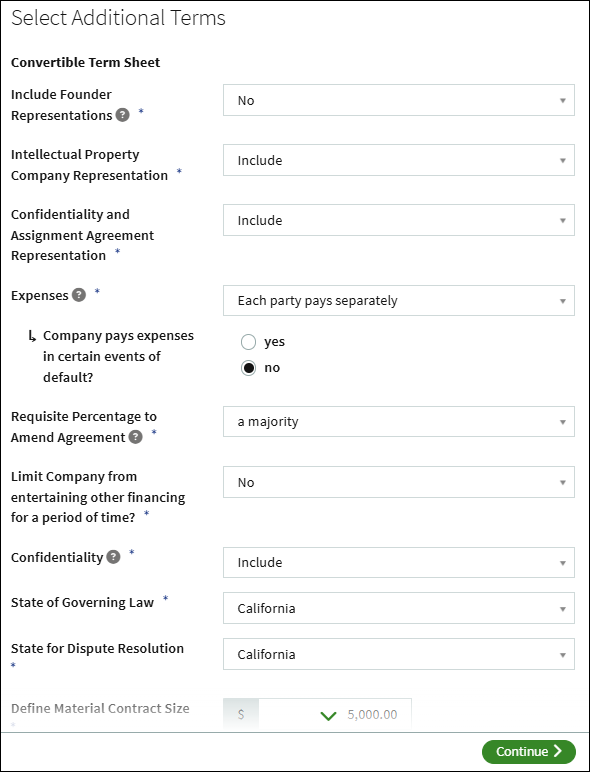Open Include Founder Representations dropdown
590x772 pixels.
coord(399,100)
